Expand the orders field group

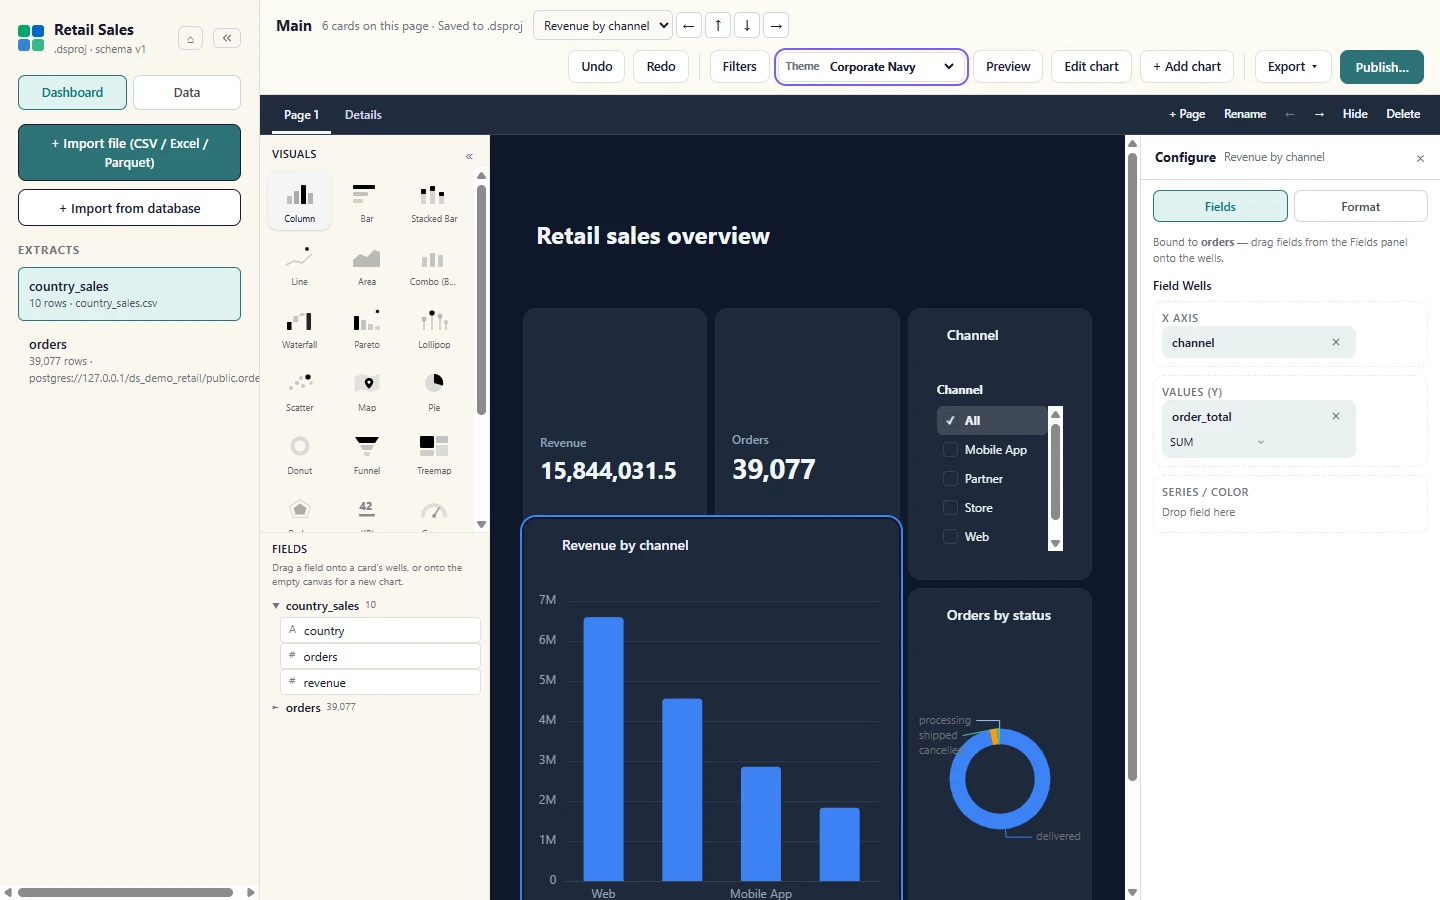pyautogui.click(x=276, y=708)
